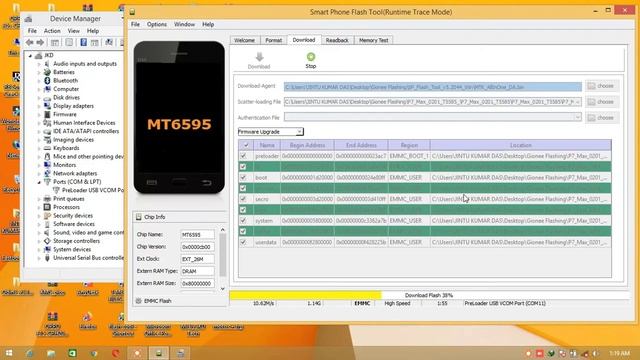
Task: Collapse the JKD root computer node
Action: pos(30,56)
